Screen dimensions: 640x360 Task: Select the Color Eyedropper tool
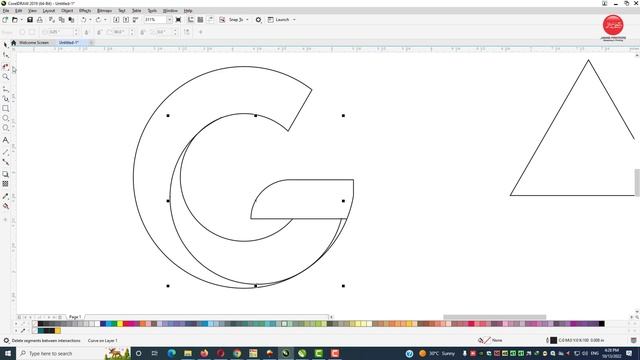pos(5,196)
